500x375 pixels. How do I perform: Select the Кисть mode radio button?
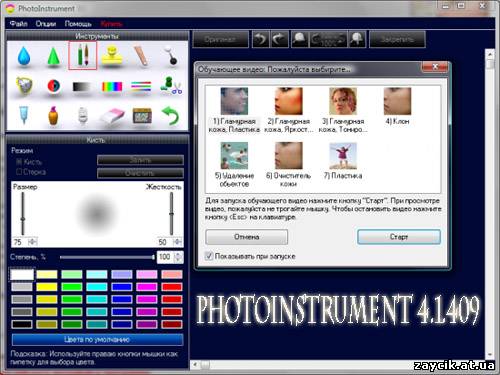(x=19, y=162)
